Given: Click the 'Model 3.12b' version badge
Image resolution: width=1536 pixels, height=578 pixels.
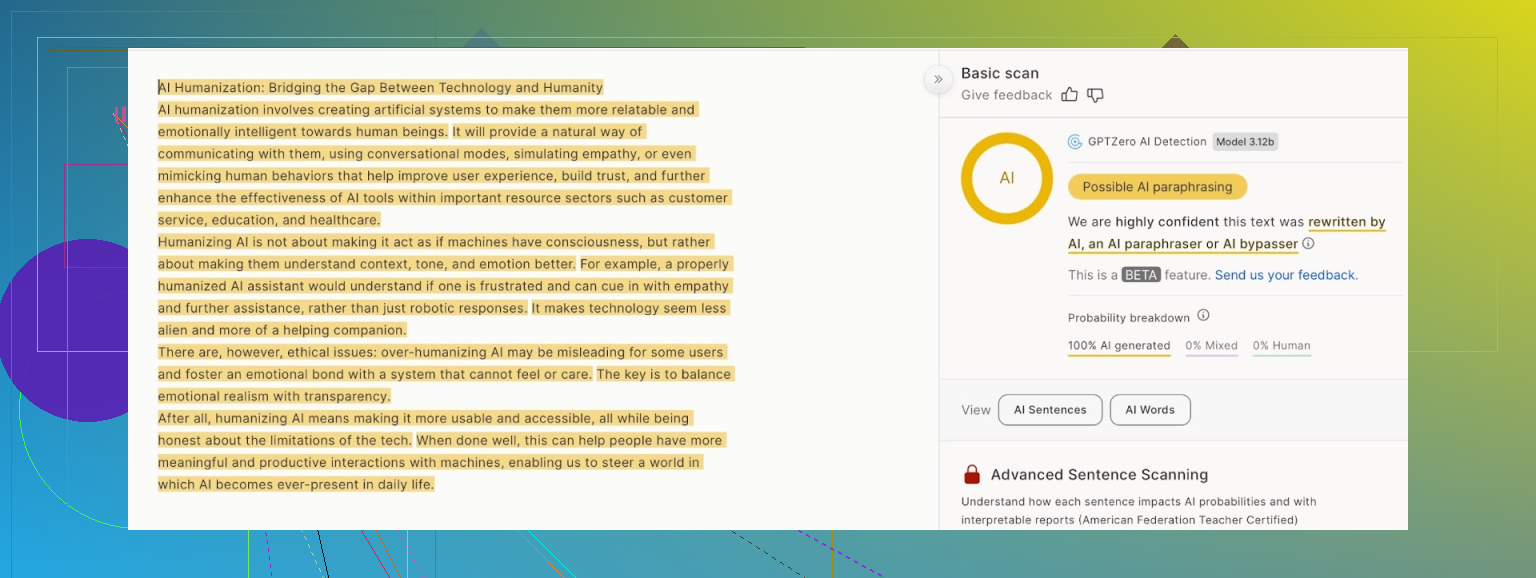Looking at the screenshot, I should click(1245, 142).
